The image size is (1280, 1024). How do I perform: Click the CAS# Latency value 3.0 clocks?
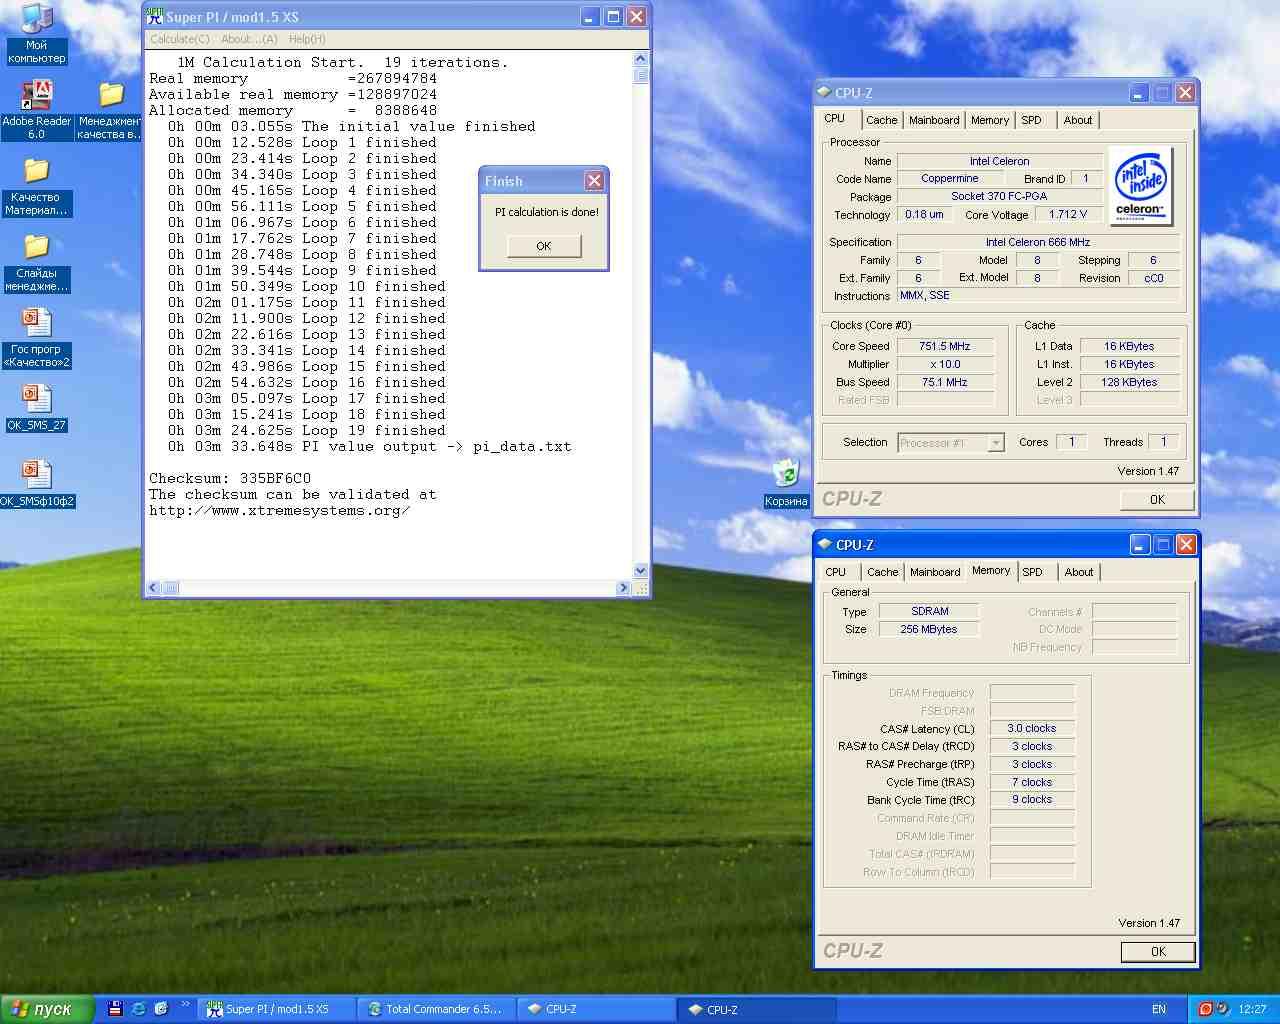pyautogui.click(x=1031, y=728)
